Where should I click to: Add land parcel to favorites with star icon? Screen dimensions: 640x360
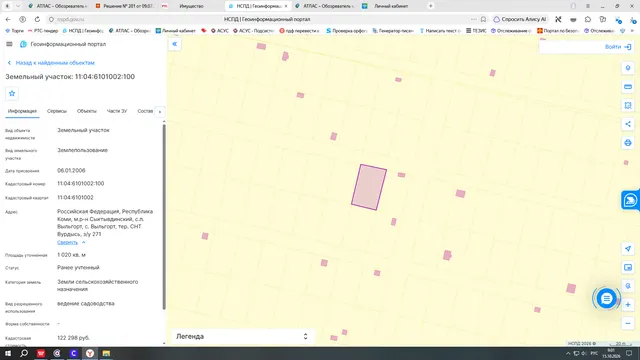[x=12, y=93]
